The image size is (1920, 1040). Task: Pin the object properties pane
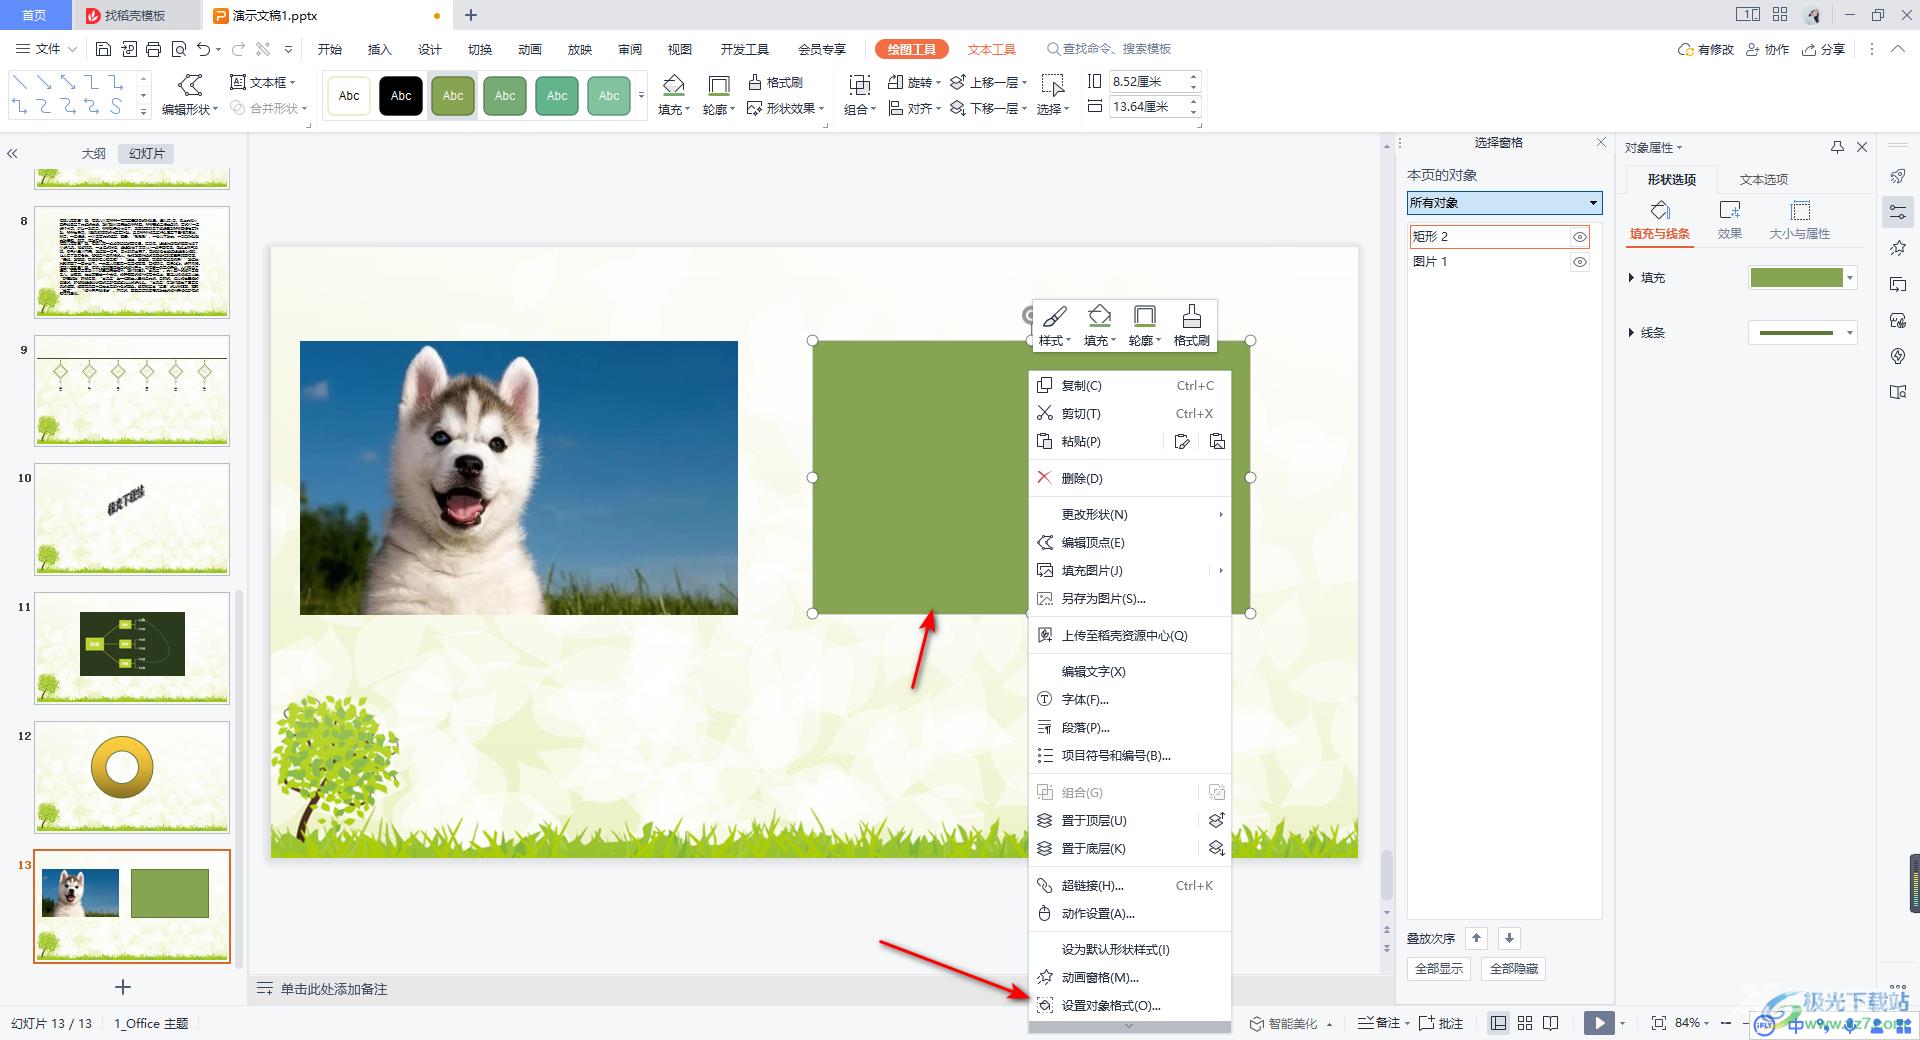tap(1837, 147)
